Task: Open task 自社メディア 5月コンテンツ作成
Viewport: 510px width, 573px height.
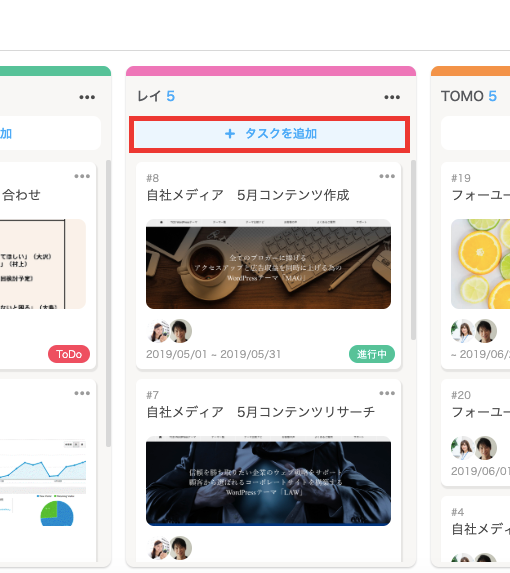Action: [248, 195]
